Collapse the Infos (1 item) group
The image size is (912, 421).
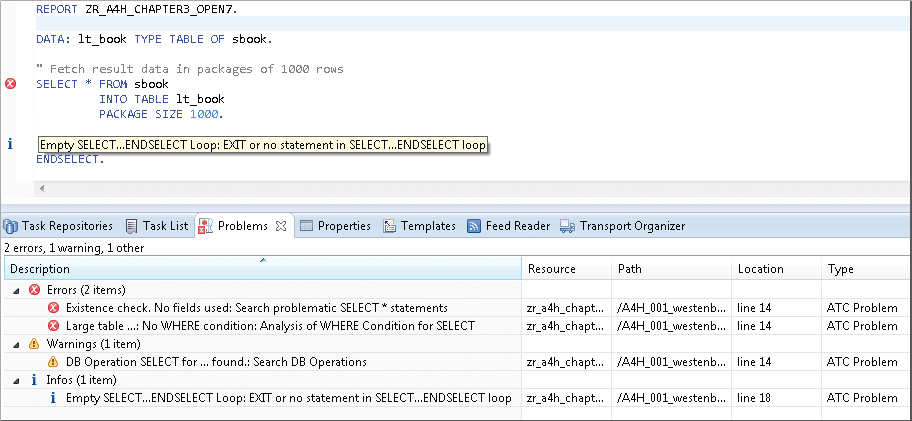(15, 380)
